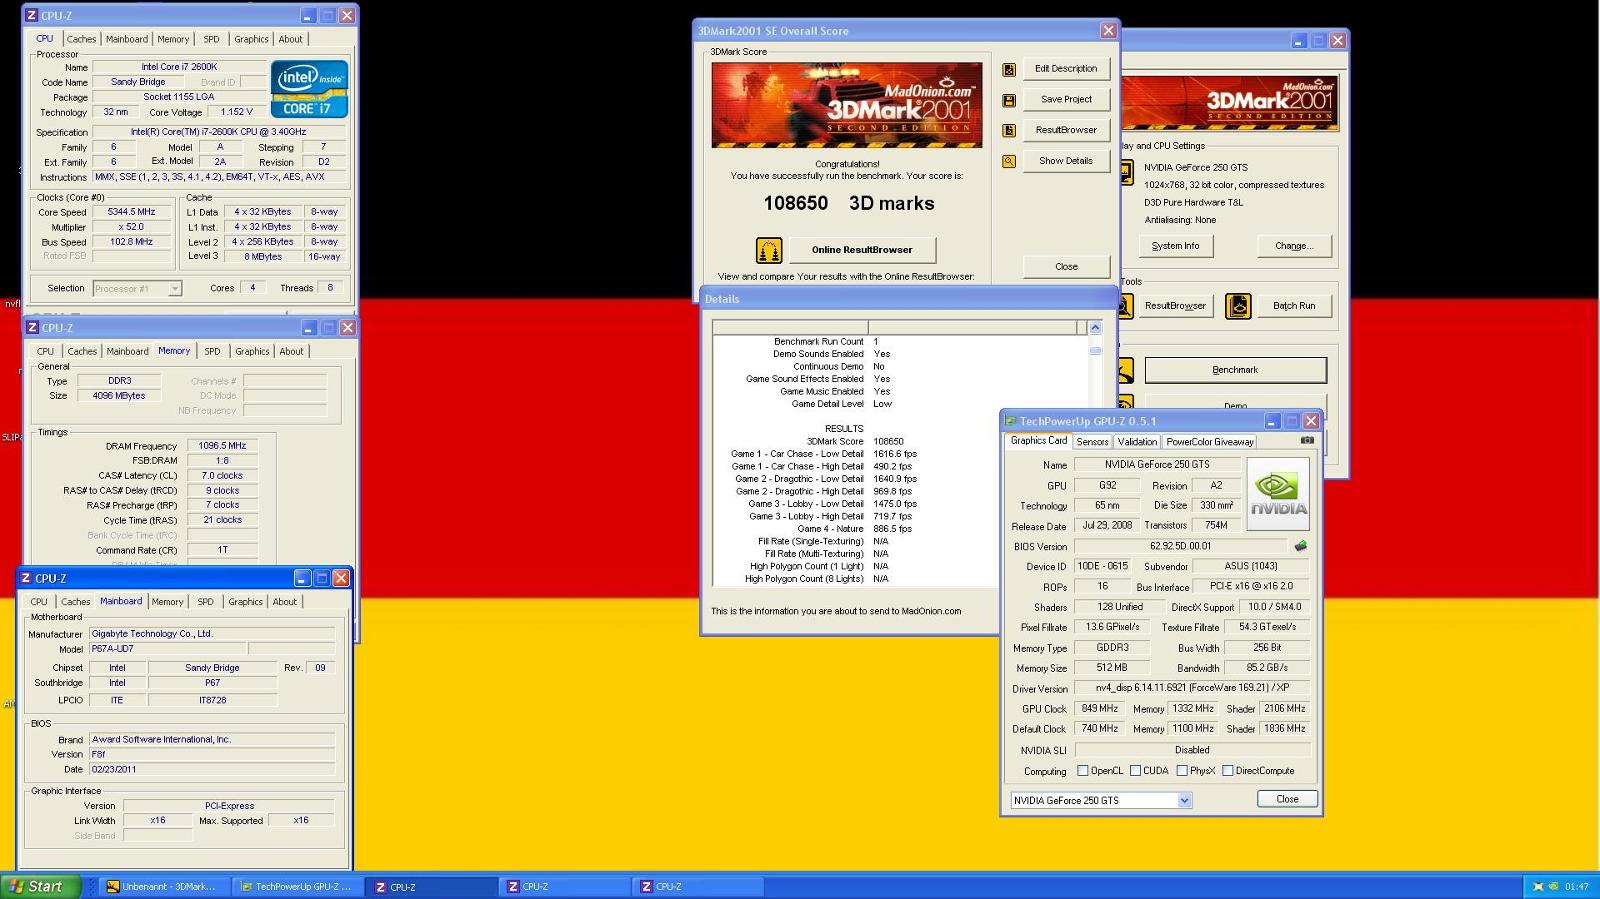Toggle the OpenCL checkbox in GPU-Z
The height and width of the screenshot is (899, 1600).
[x=1082, y=771]
